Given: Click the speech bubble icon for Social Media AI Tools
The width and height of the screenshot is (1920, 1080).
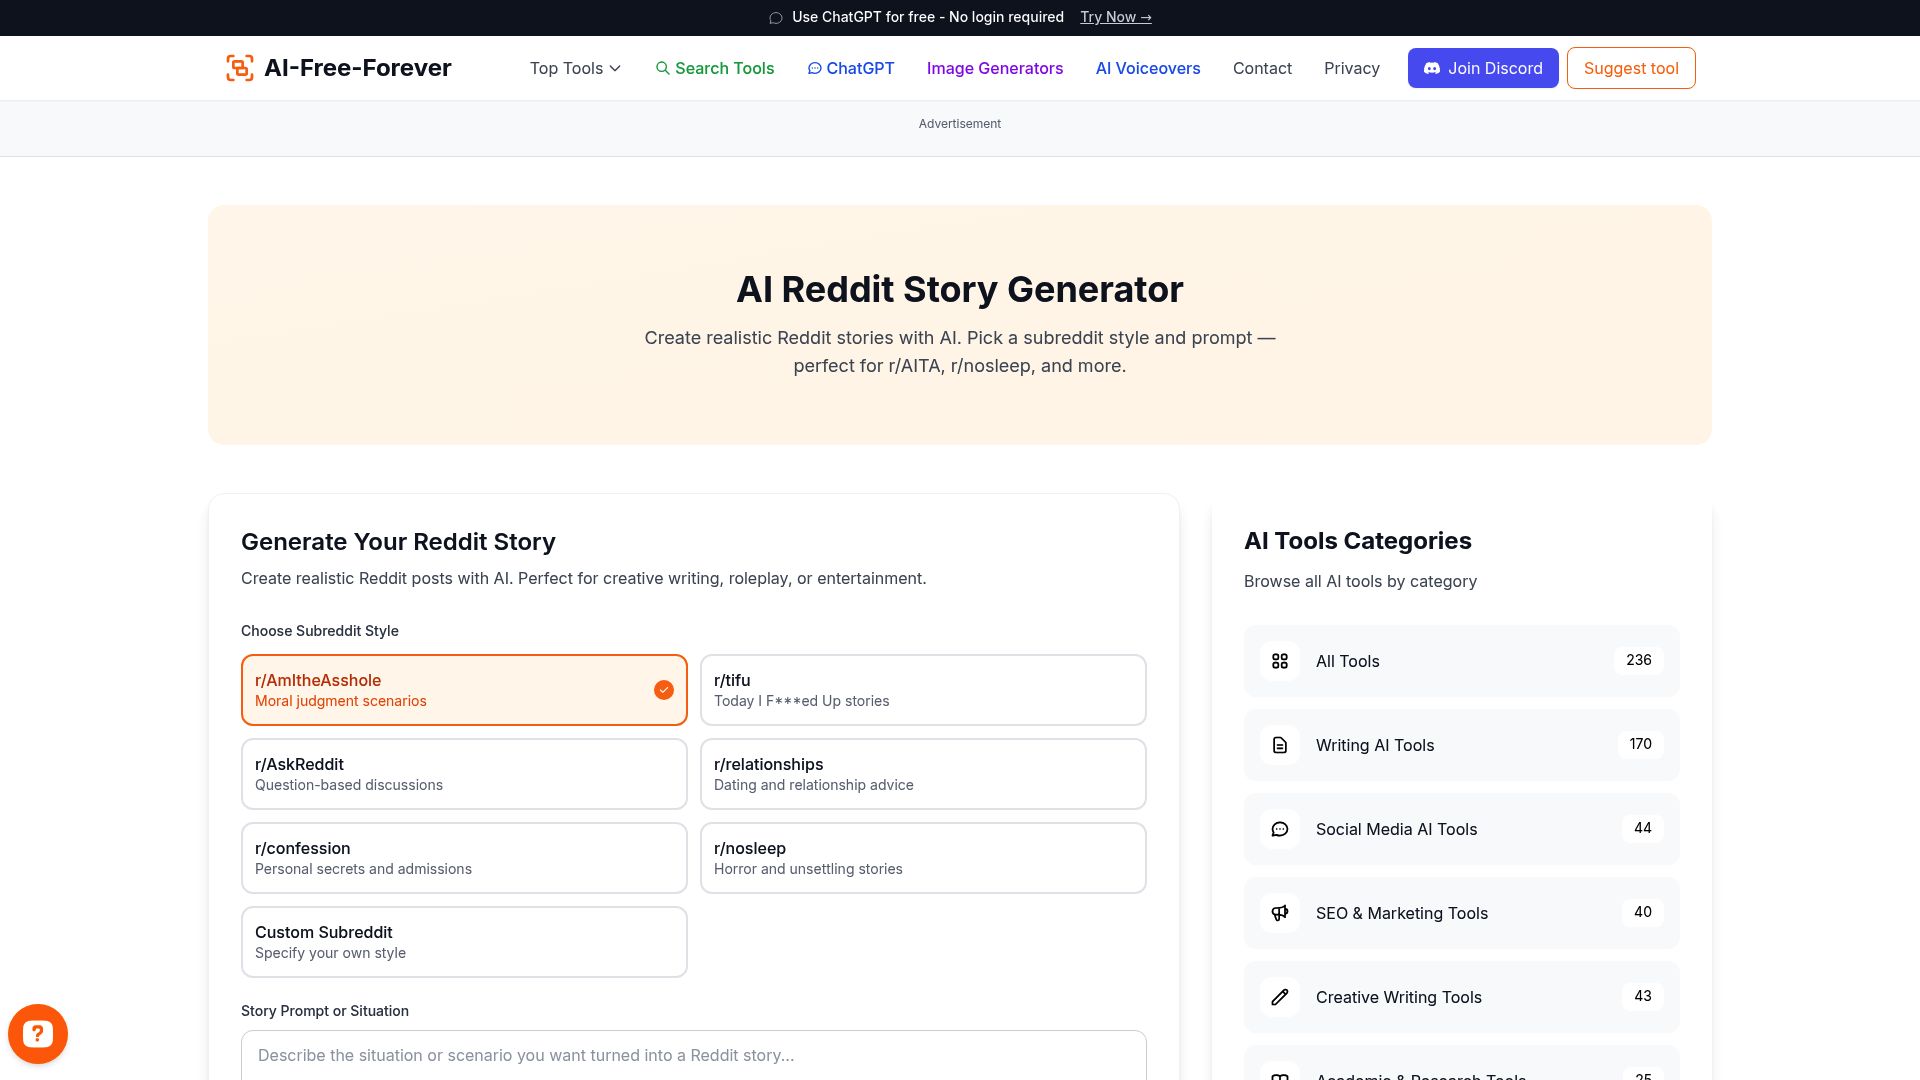Looking at the screenshot, I should [x=1279, y=829].
